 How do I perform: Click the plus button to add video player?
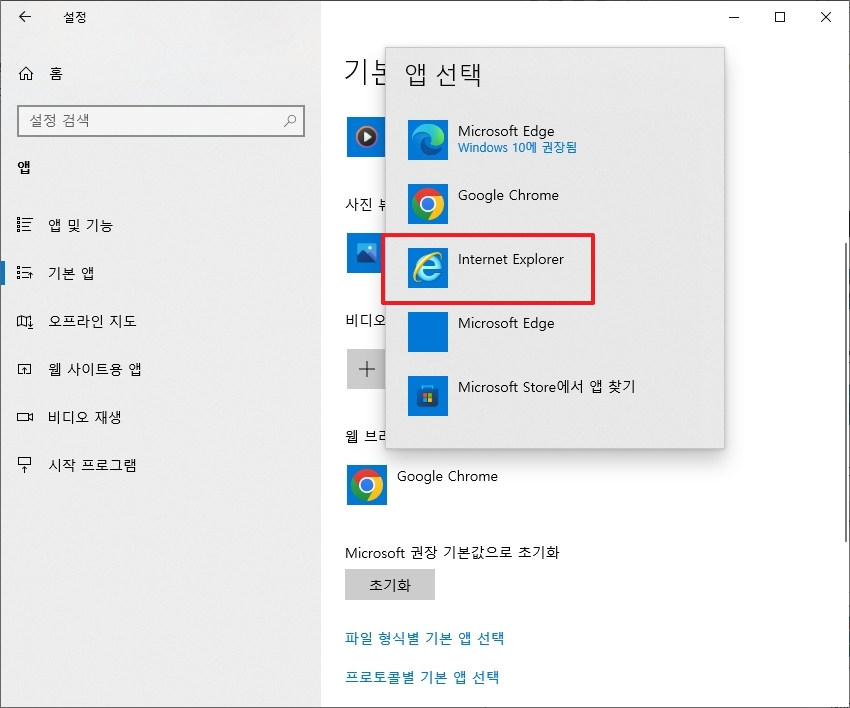click(366, 369)
